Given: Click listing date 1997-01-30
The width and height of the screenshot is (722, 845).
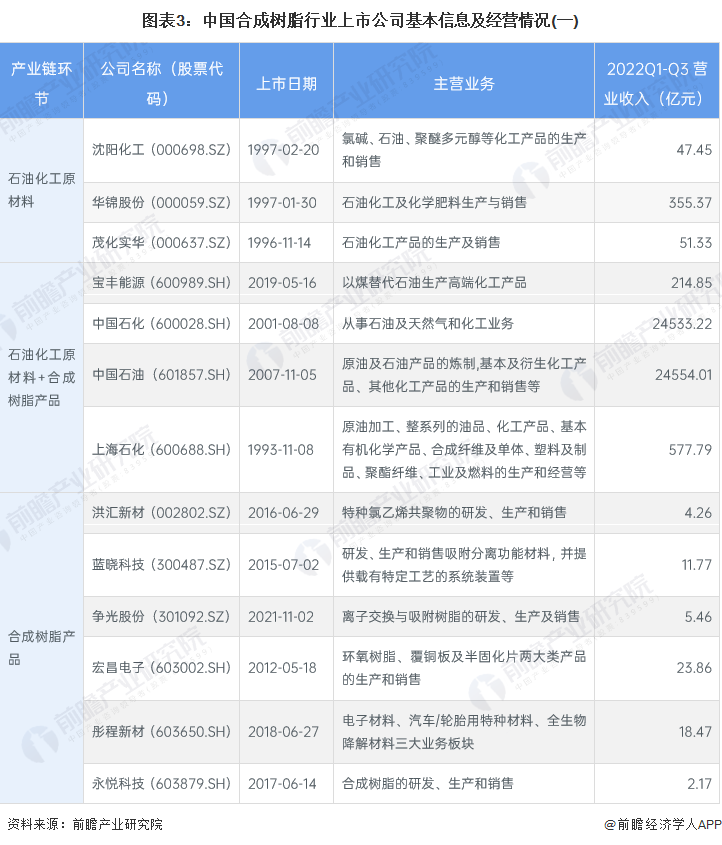Looking at the screenshot, I should 282,203.
